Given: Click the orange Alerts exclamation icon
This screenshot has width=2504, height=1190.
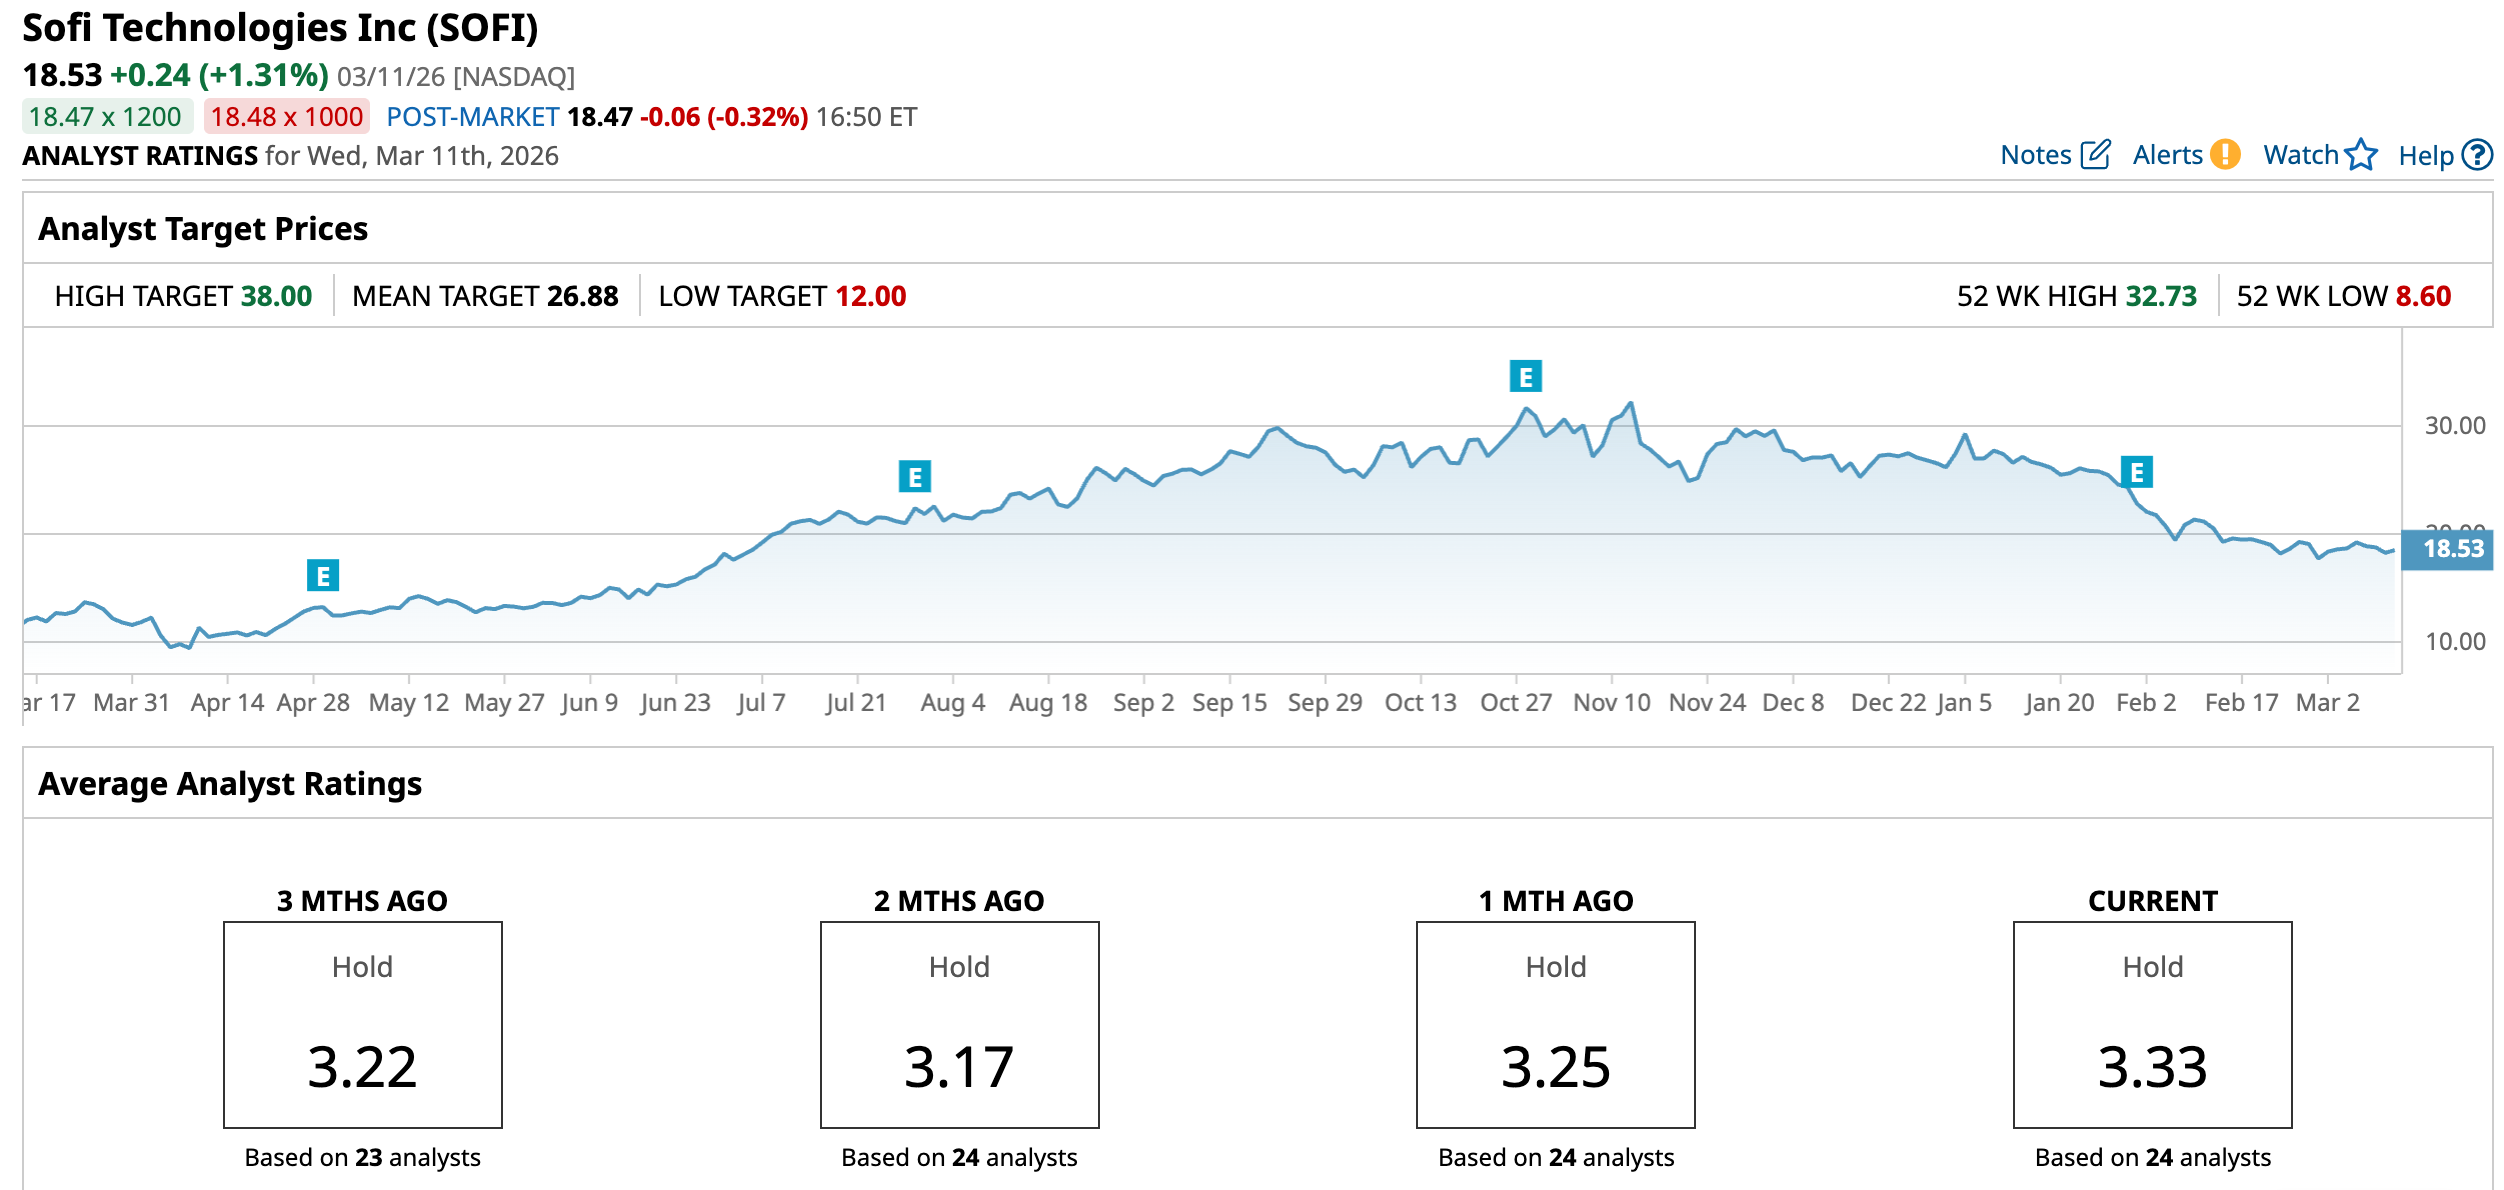Looking at the screenshot, I should (2225, 155).
